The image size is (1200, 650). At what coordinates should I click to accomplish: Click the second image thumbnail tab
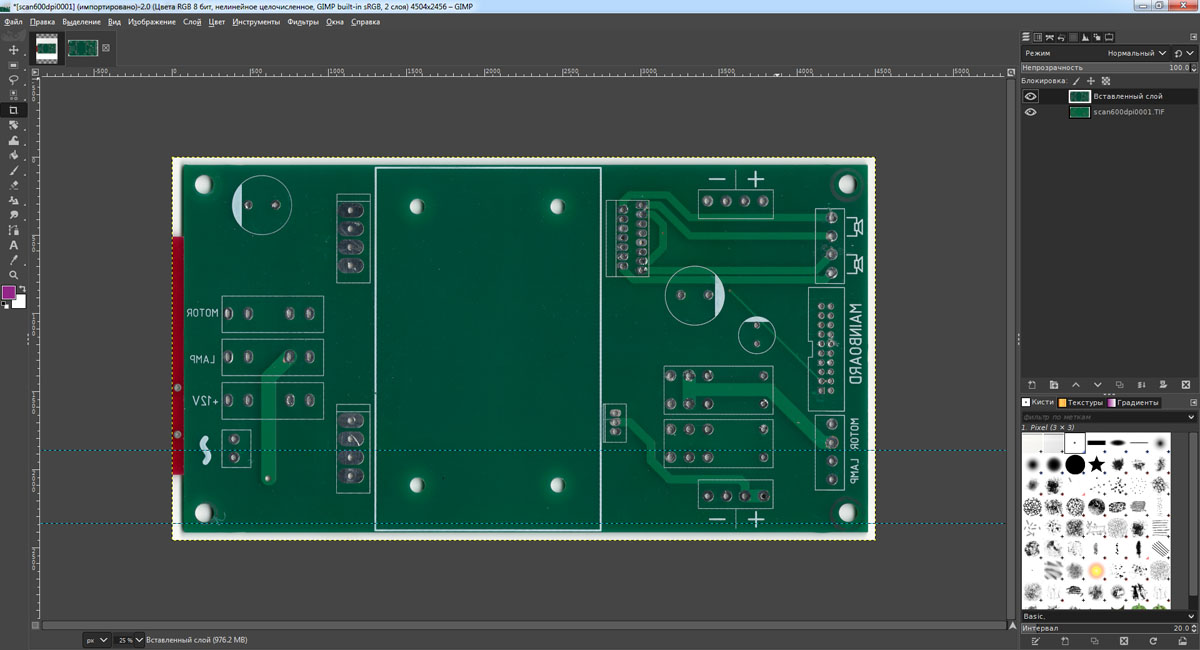(82, 47)
